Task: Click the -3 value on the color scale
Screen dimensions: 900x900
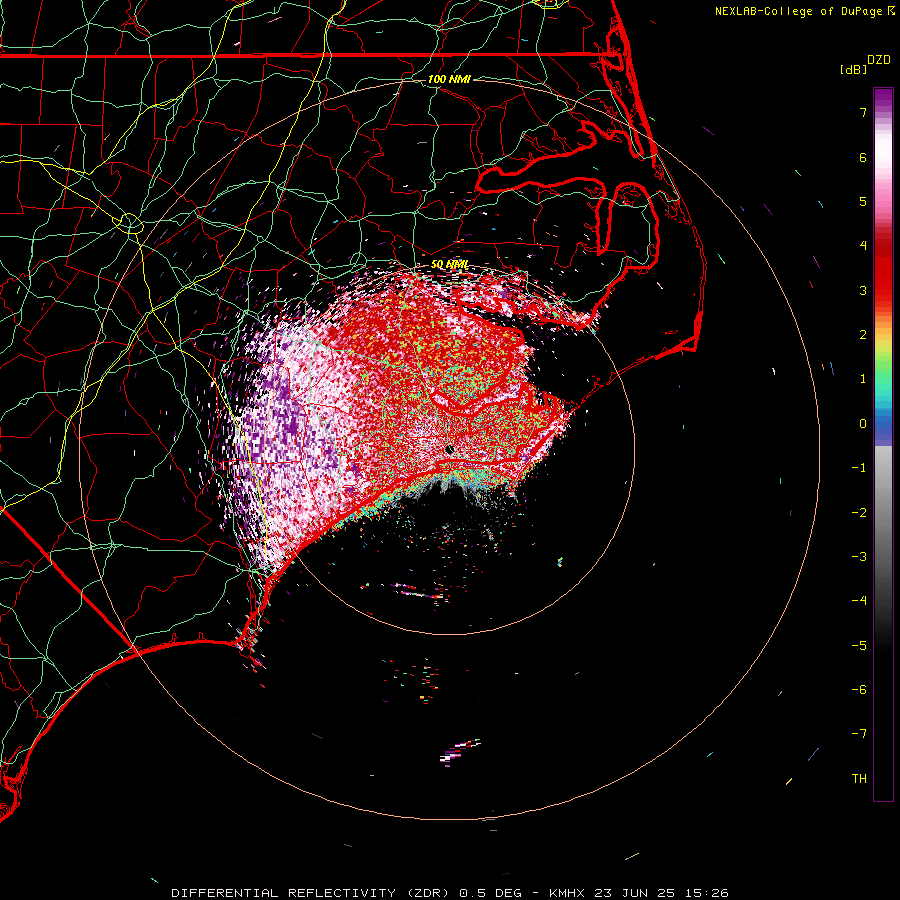Action: (x=859, y=557)
